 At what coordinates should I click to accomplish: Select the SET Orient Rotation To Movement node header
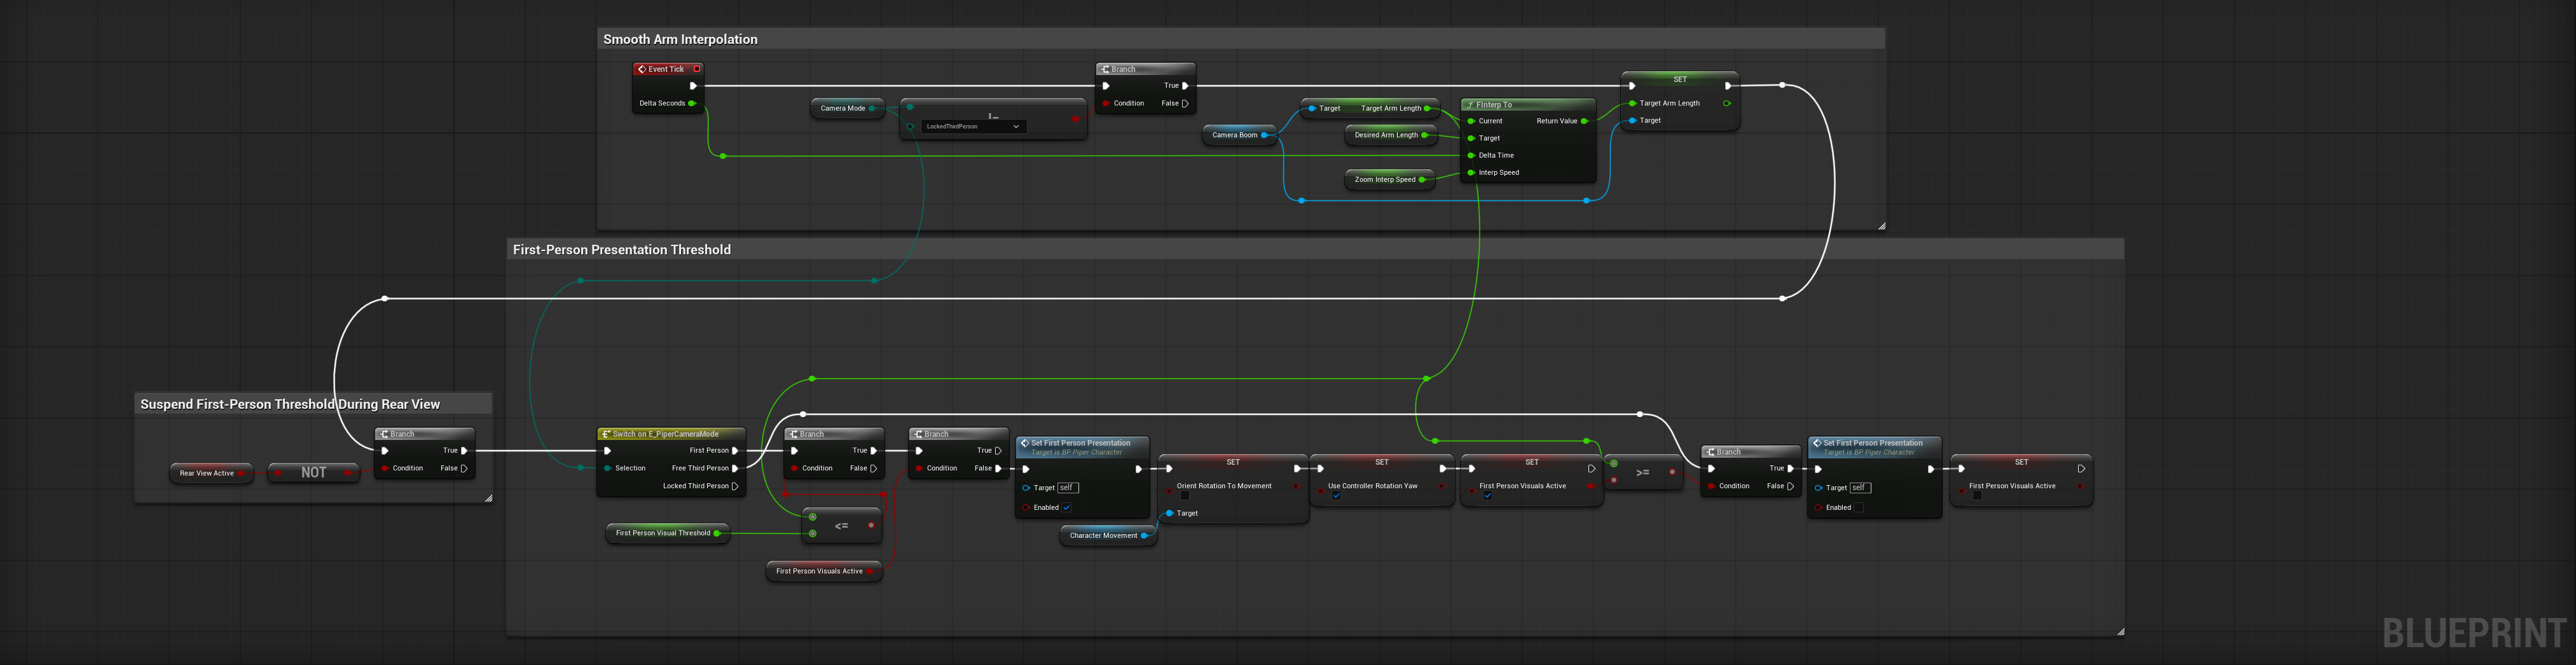click(1233, 462)
